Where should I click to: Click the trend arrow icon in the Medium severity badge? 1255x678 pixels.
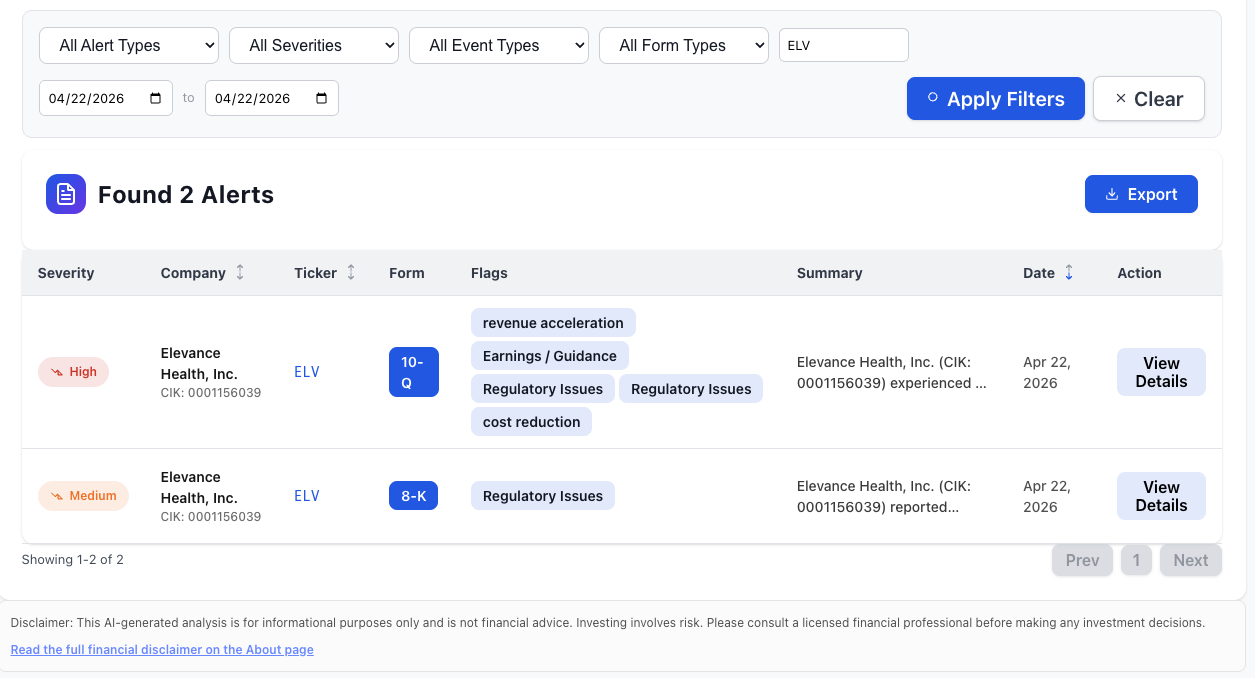point(57,495)
